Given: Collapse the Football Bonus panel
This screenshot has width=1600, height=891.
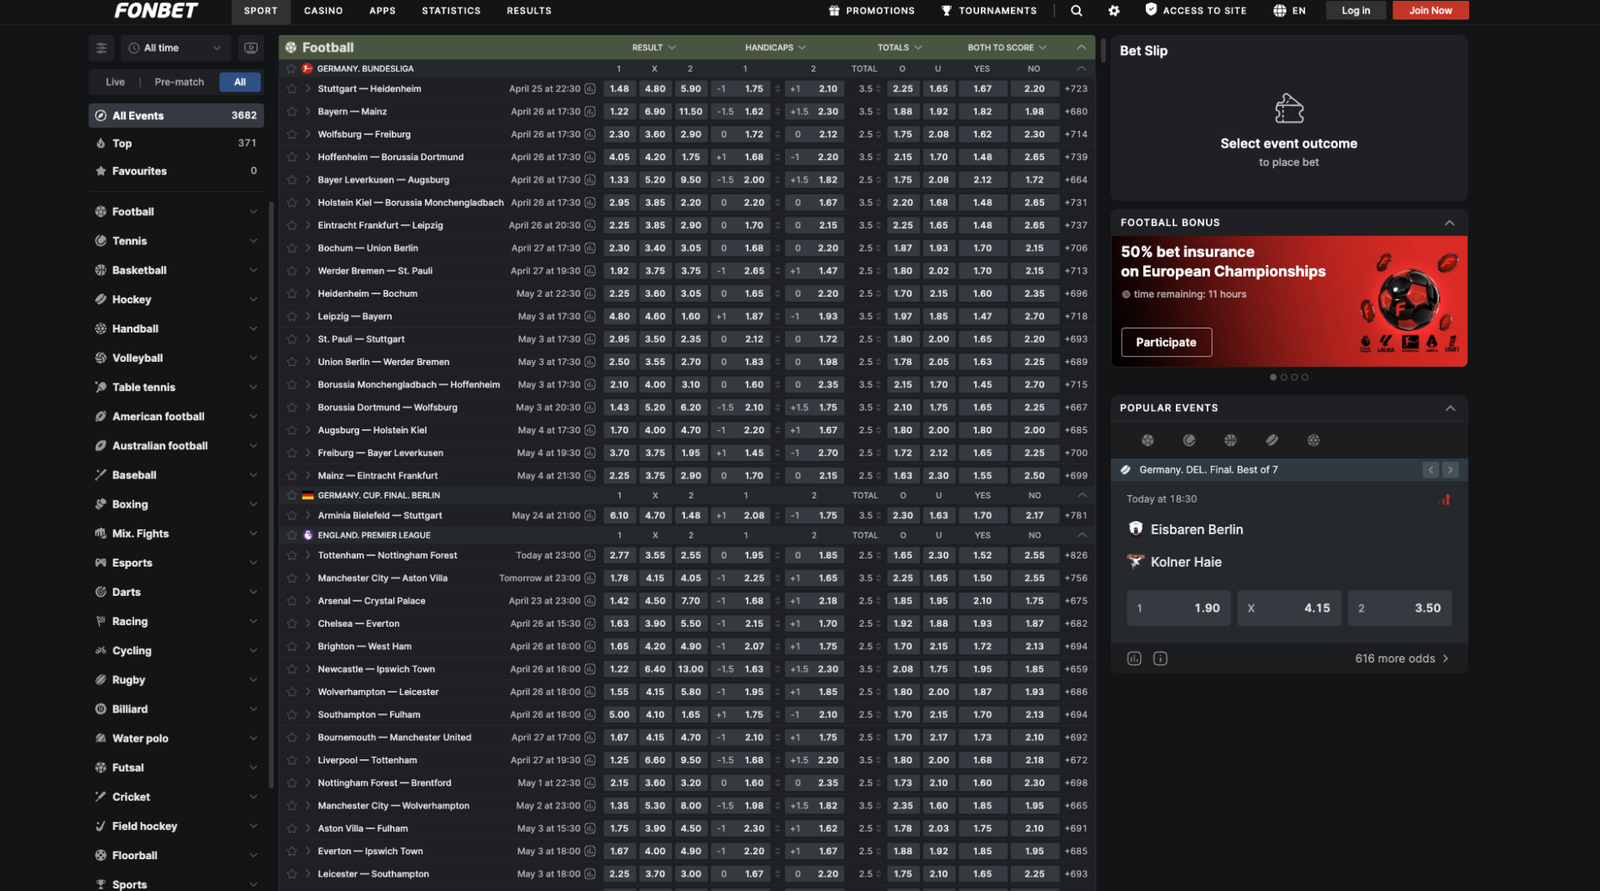Looking at the screenshot, I should pyautogui.click(x=1449, y=223).
